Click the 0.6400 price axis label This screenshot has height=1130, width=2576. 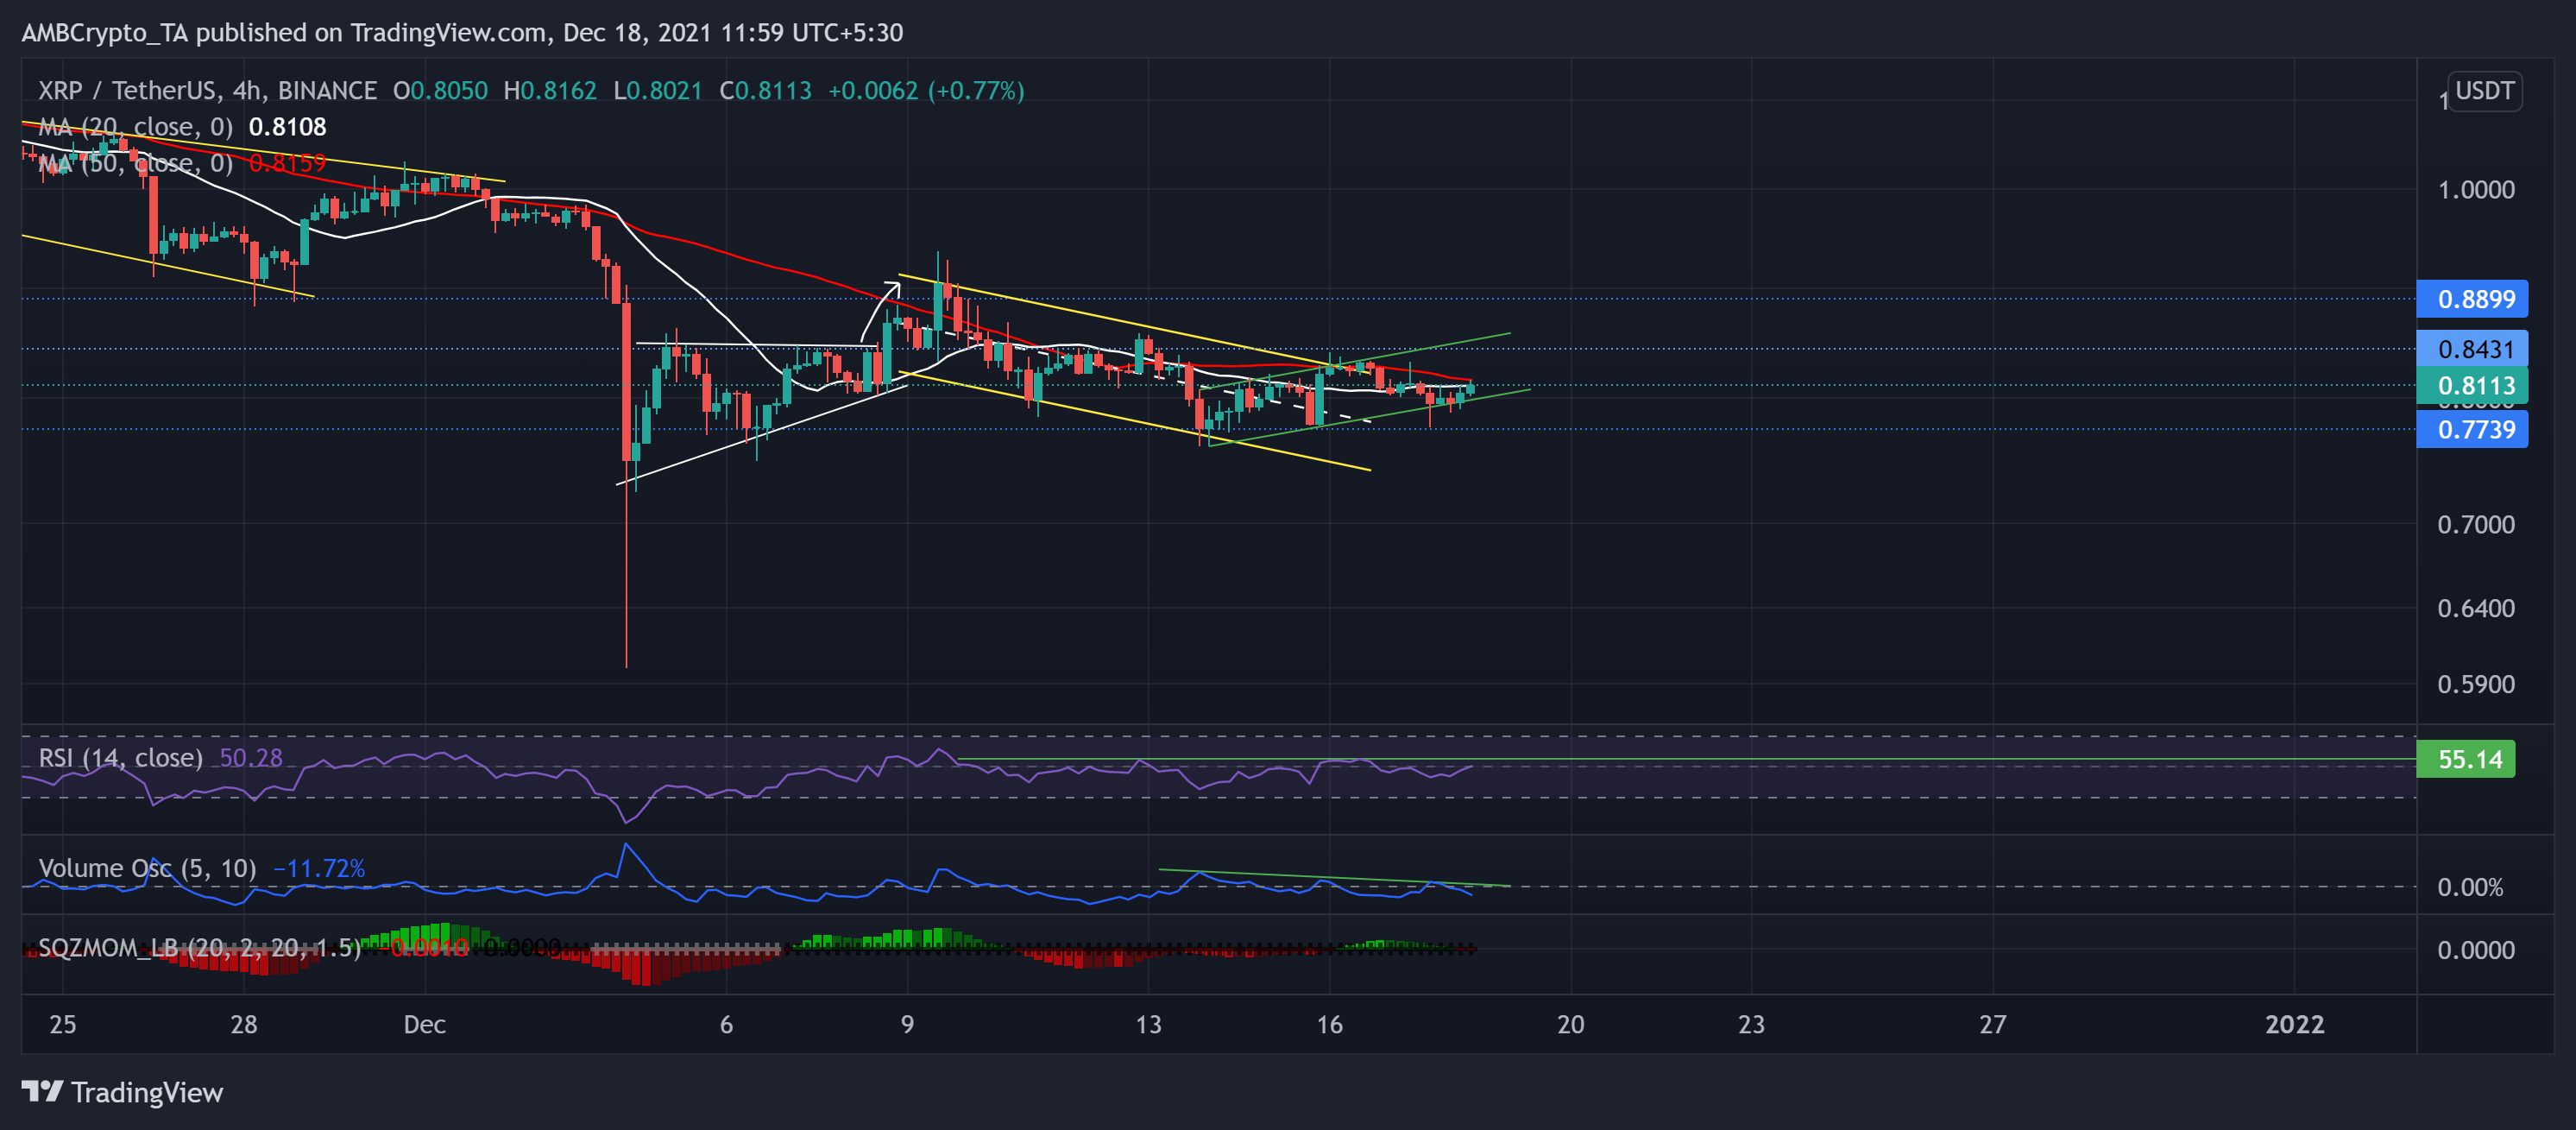click(2475, 608)
